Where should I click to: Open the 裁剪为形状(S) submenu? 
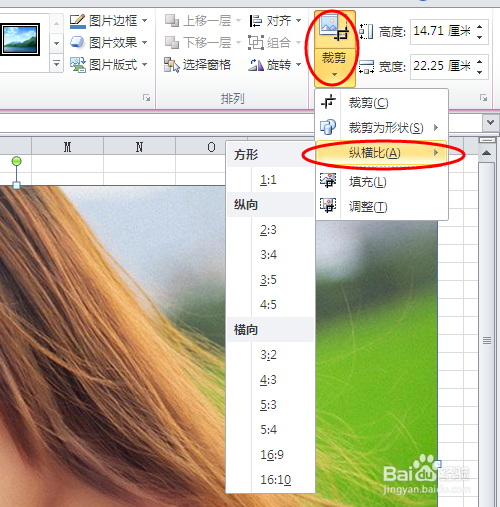[x=382, y=127]
